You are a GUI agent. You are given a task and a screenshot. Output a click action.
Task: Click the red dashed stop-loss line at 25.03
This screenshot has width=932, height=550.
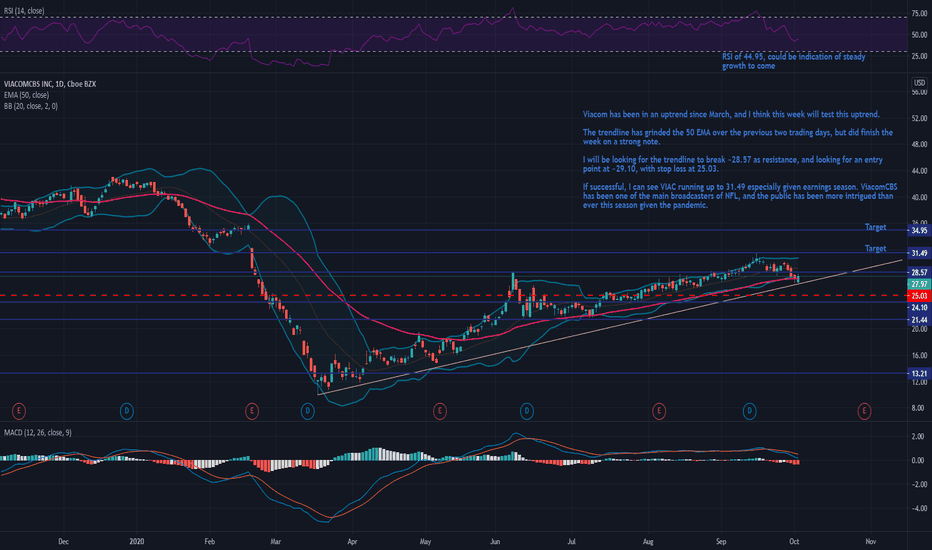point(452,296)
